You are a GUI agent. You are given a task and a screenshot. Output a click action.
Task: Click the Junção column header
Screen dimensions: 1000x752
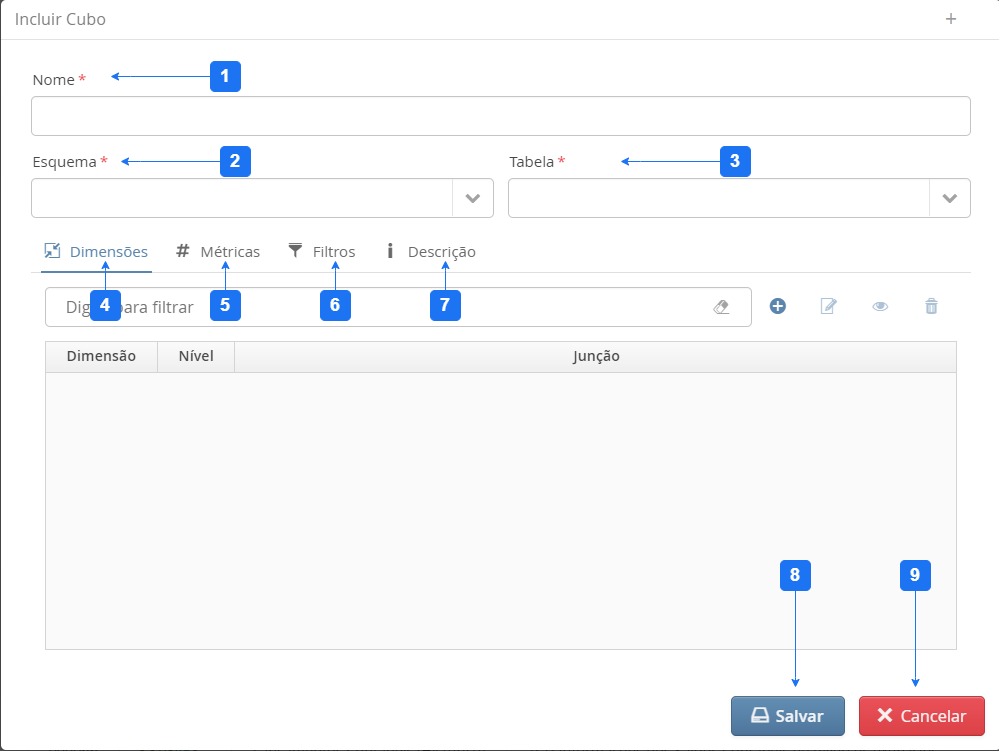tap(595, 357)
